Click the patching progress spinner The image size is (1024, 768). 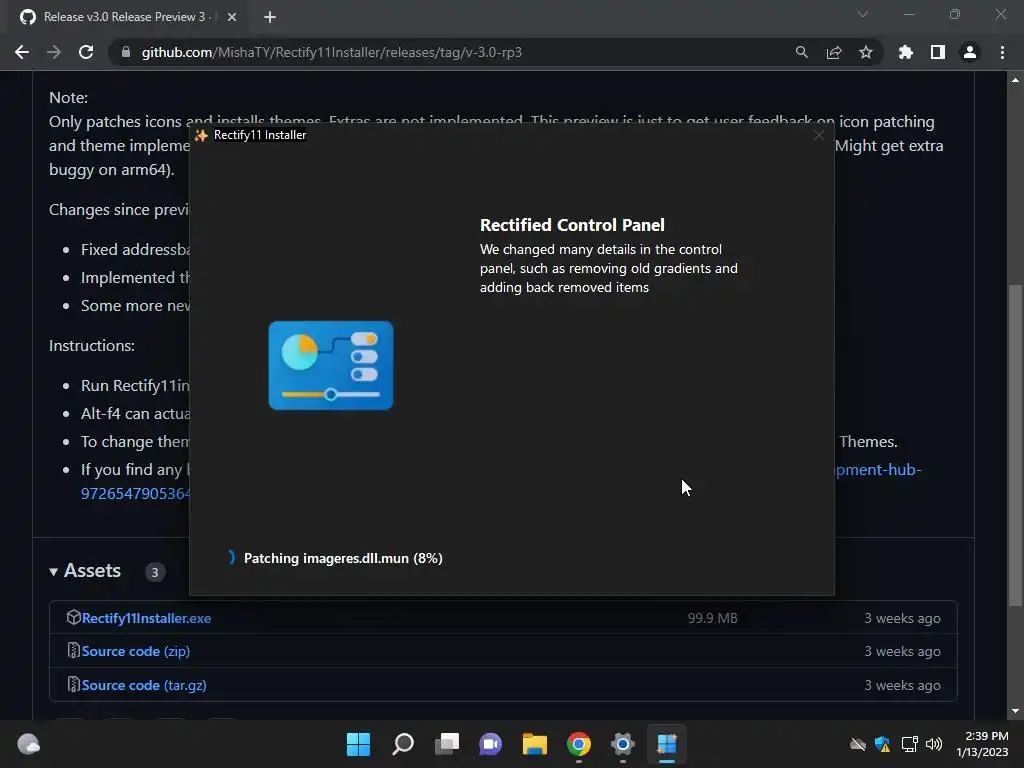tap(231, 557)
